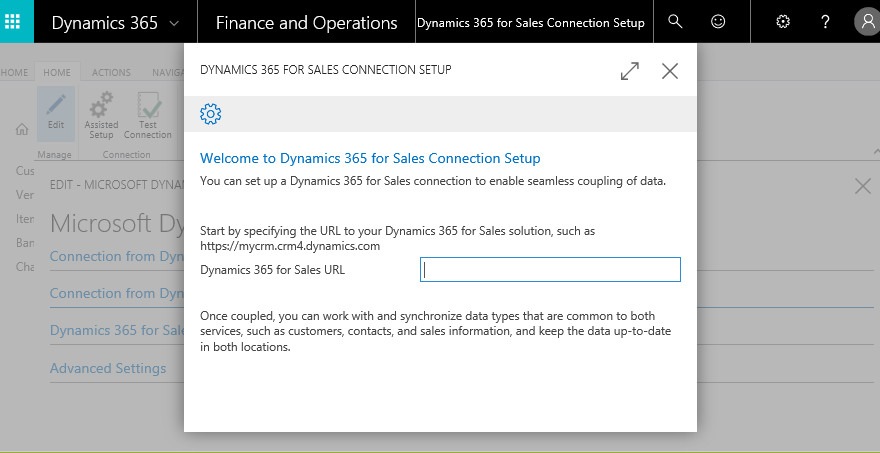
Task: Focus the Dynamics 365 for Sales URL field
Action: pyautogui.click(x=550, y=269)
